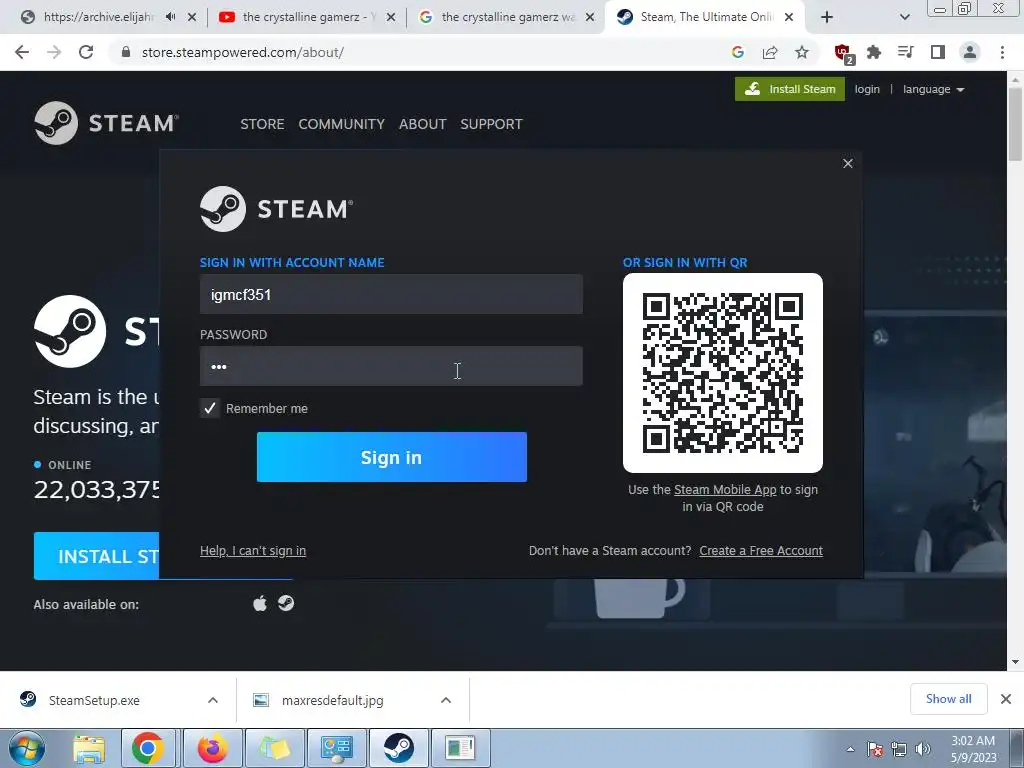Image resolution: width=1024 pixels, height=768 pixels.
Task: Open the Help, I can't sign in link
Action: (253, 551)
